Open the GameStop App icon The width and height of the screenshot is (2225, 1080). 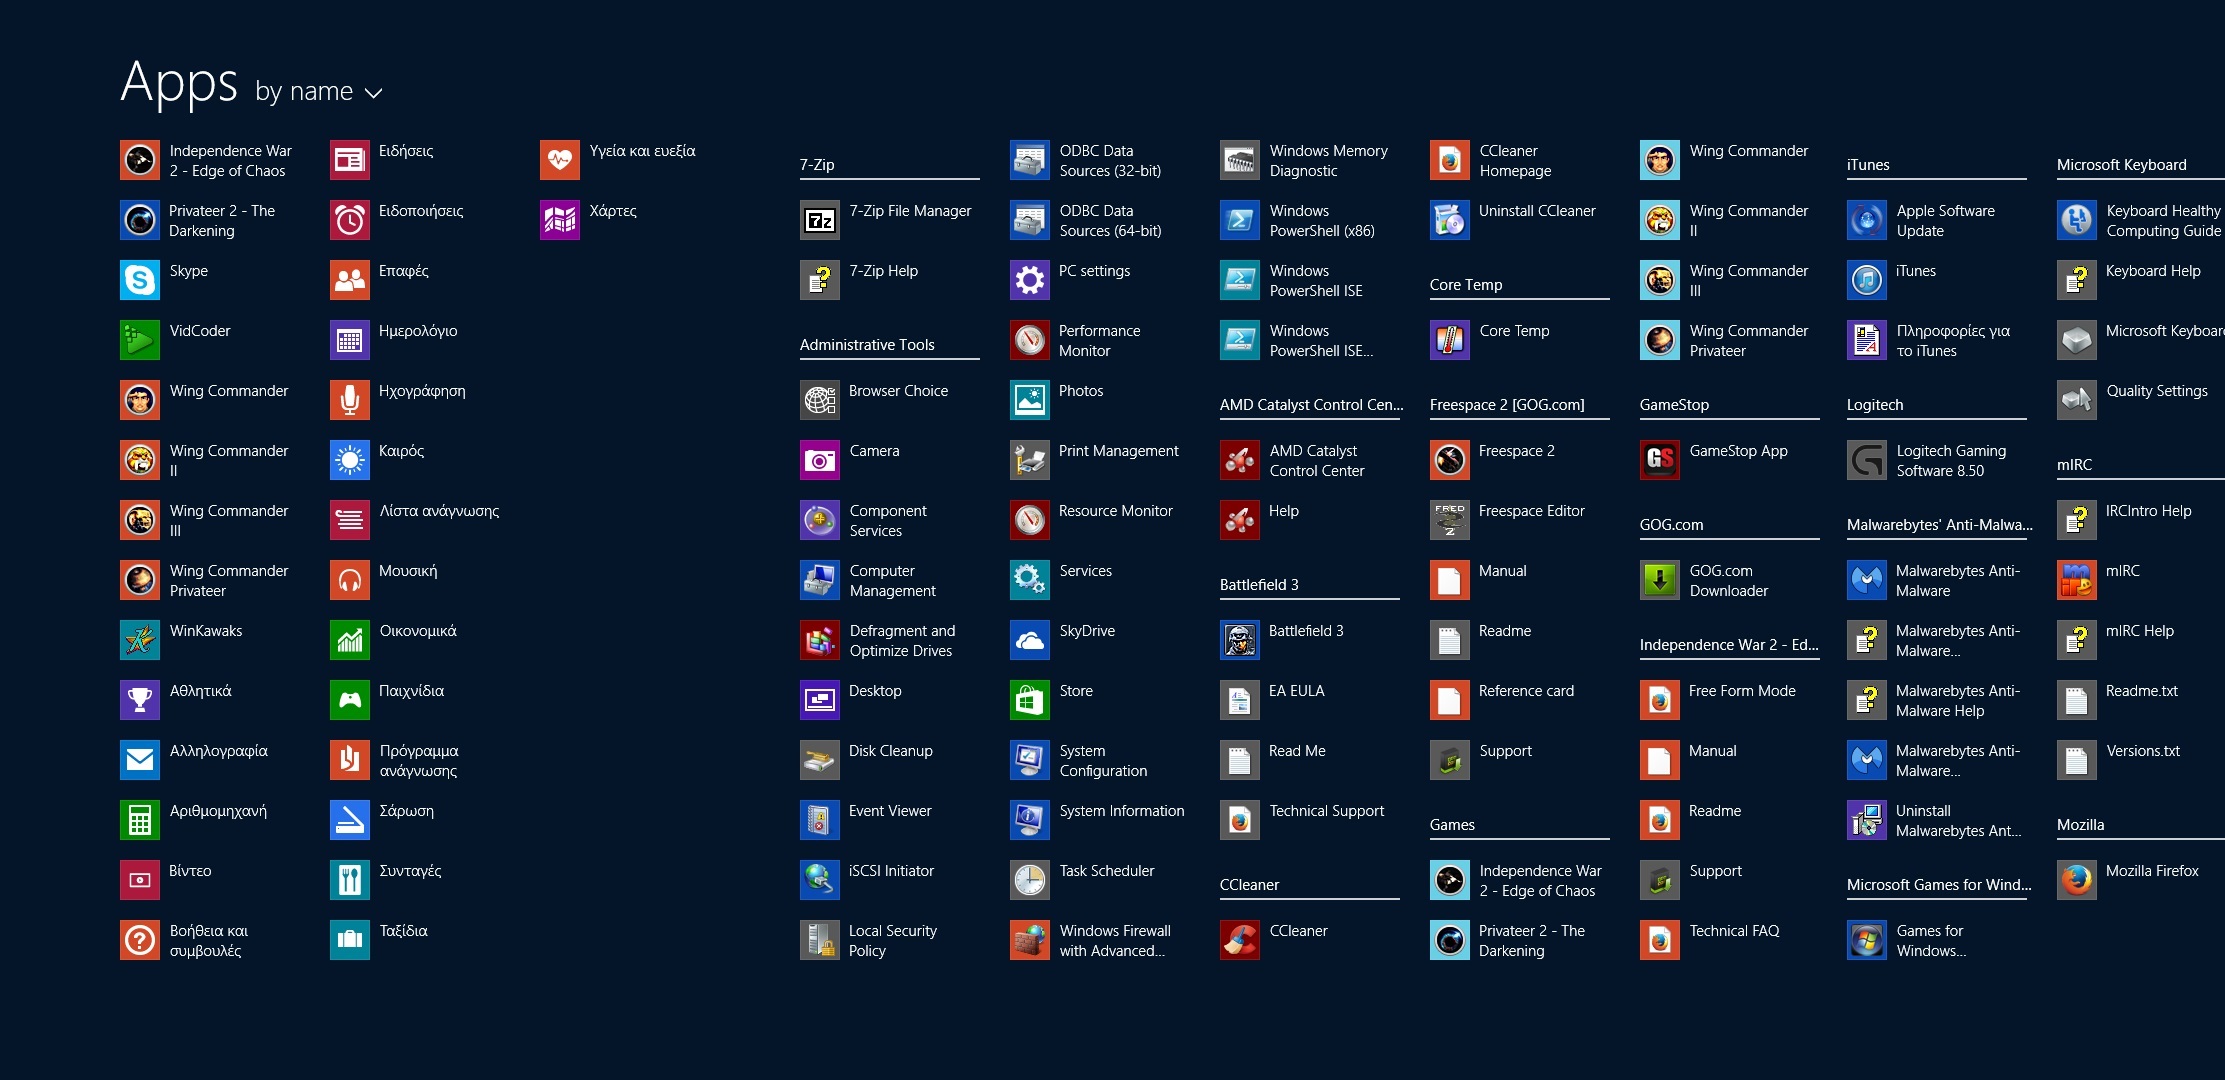coord(1660,460)
